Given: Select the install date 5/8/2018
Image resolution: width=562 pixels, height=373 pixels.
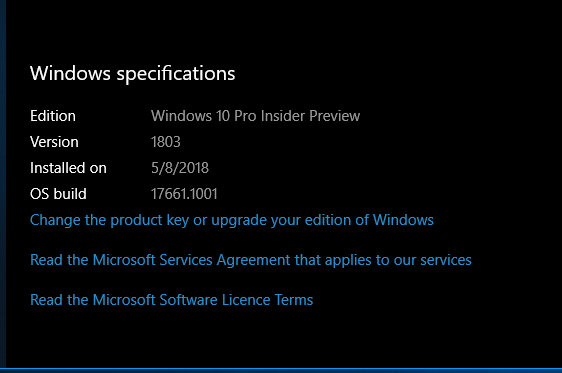Looking at the screenshot, I should click(180, 168).
